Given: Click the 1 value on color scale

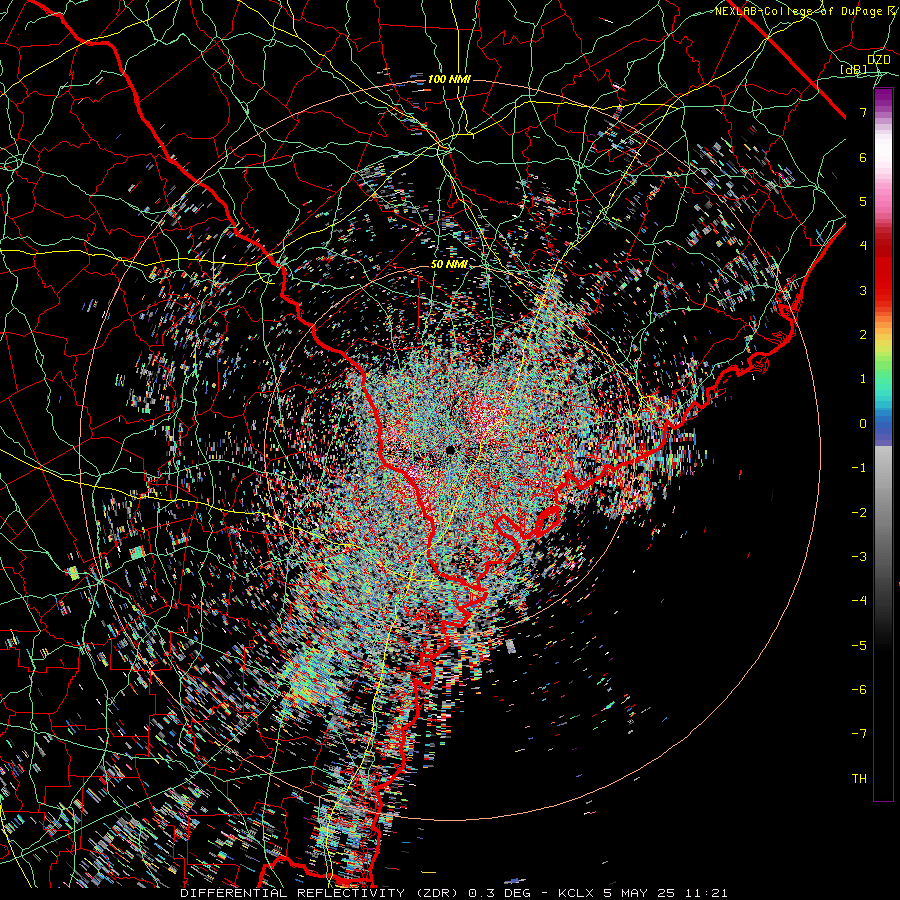Looking at the screenshot, I should [x=863, y=379].
